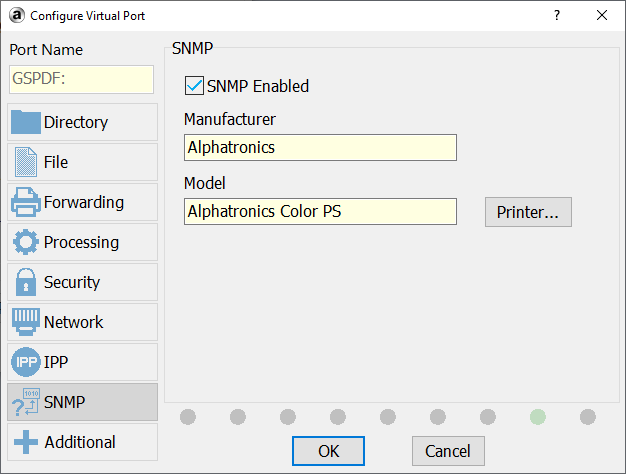626x474 pixels.
Task: Switch to the Network tab
Action: point(82,322)
